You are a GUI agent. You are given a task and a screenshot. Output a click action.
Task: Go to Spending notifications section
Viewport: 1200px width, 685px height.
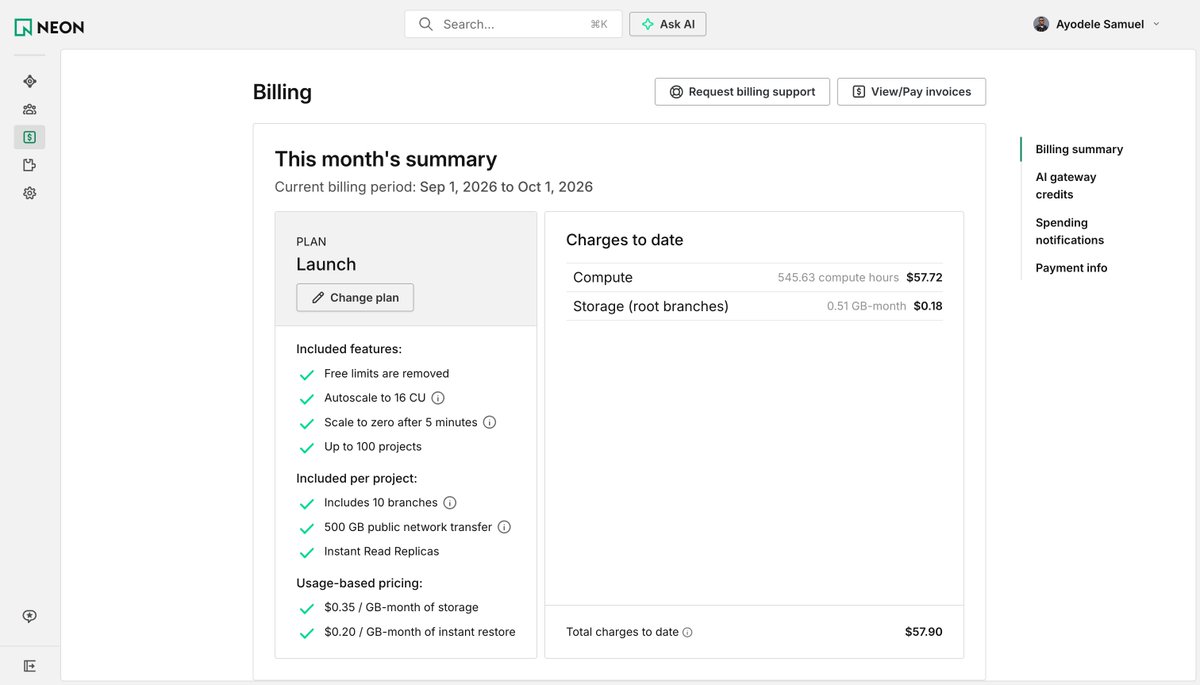click(x=1070, y=231)
